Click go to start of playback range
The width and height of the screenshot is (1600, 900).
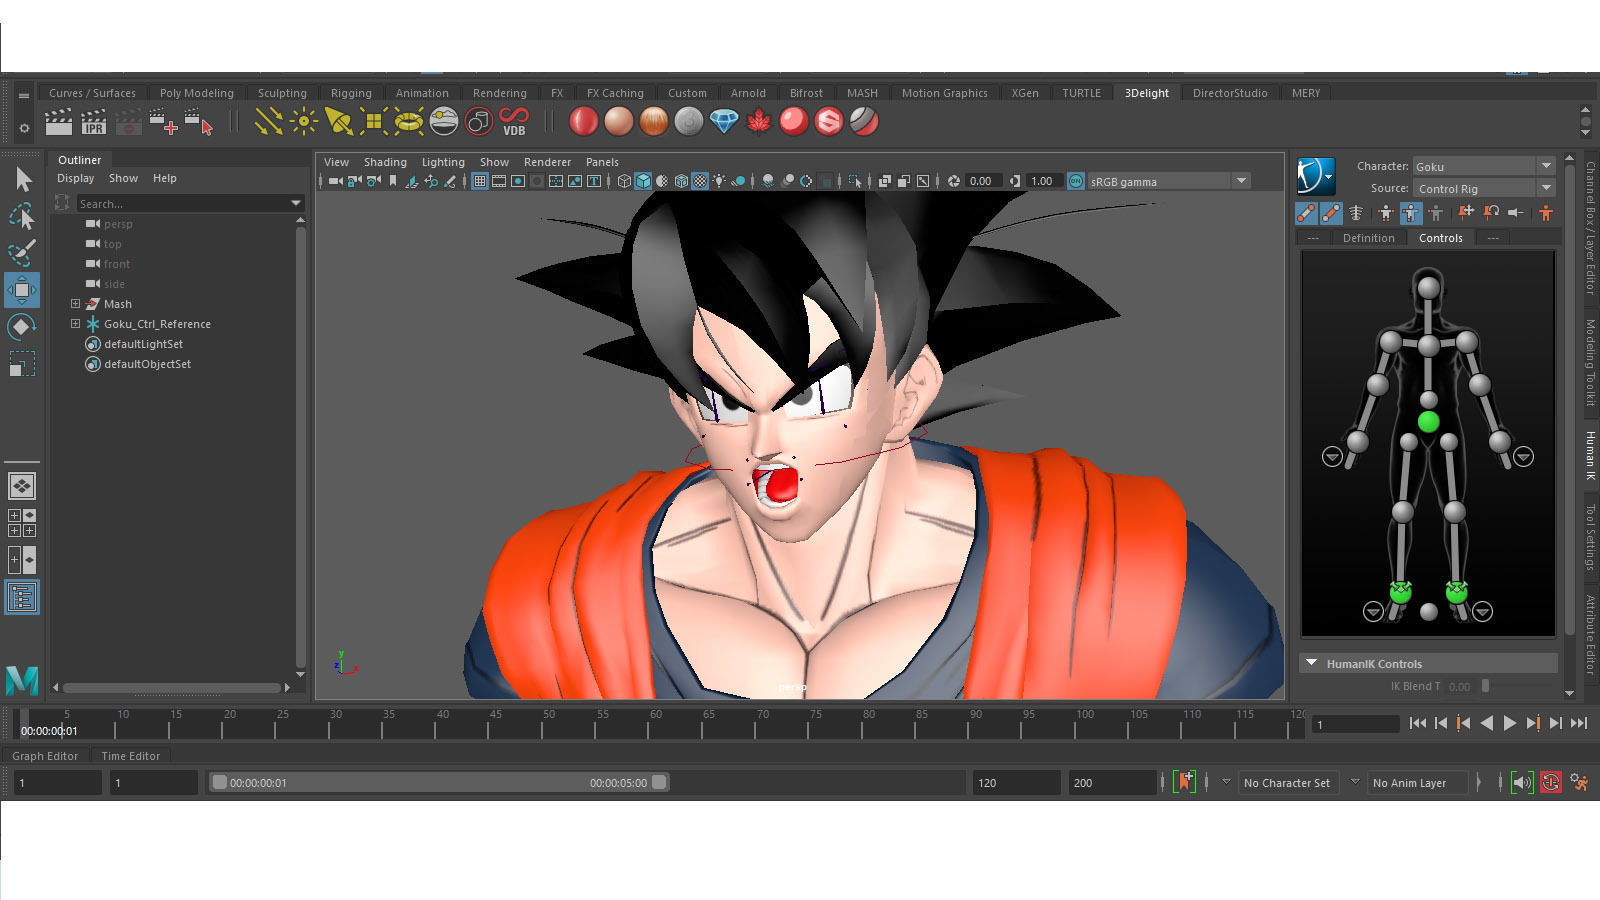click(1418, 723)
